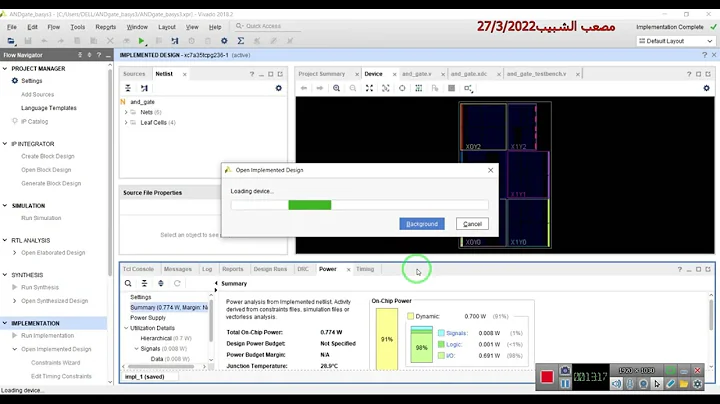
Task: Click the help question mark in Flow Navigator
Action: pyautogui.click(x=99, y=55)
